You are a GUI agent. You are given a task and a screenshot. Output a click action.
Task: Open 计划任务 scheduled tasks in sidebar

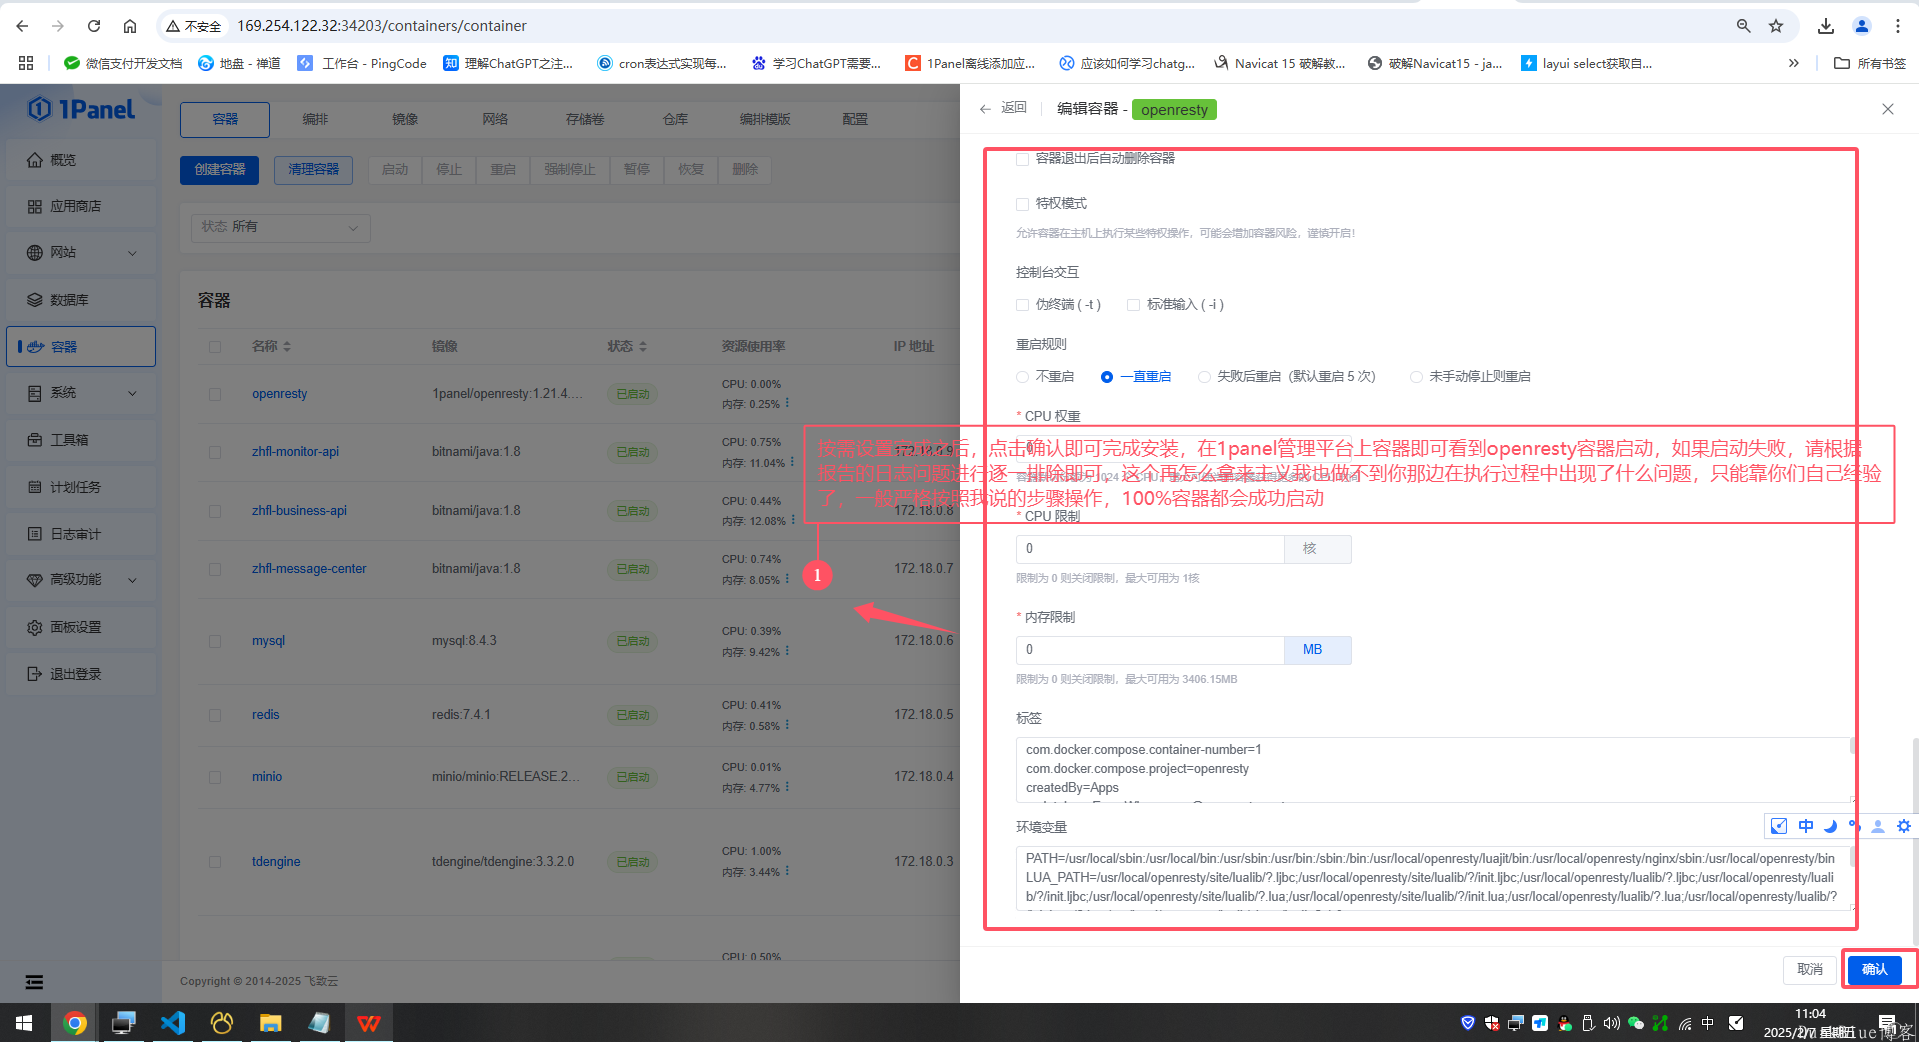tap(81, 487)
